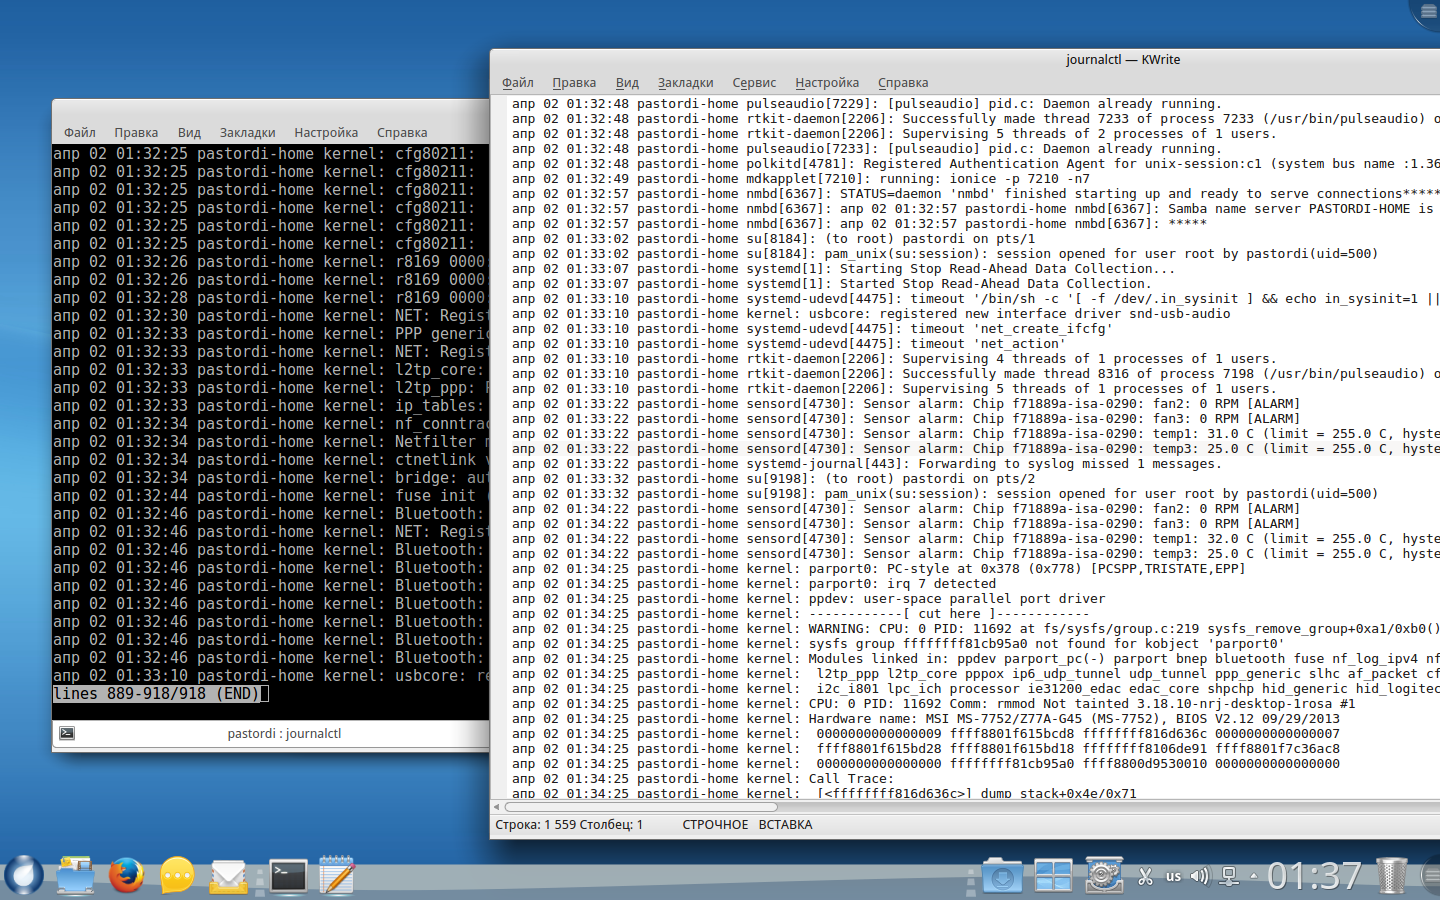This screenshot has height=900, width=1440.
Task: Click the 'Call Trace:' line in KWrite
Action: click(702, 779)
